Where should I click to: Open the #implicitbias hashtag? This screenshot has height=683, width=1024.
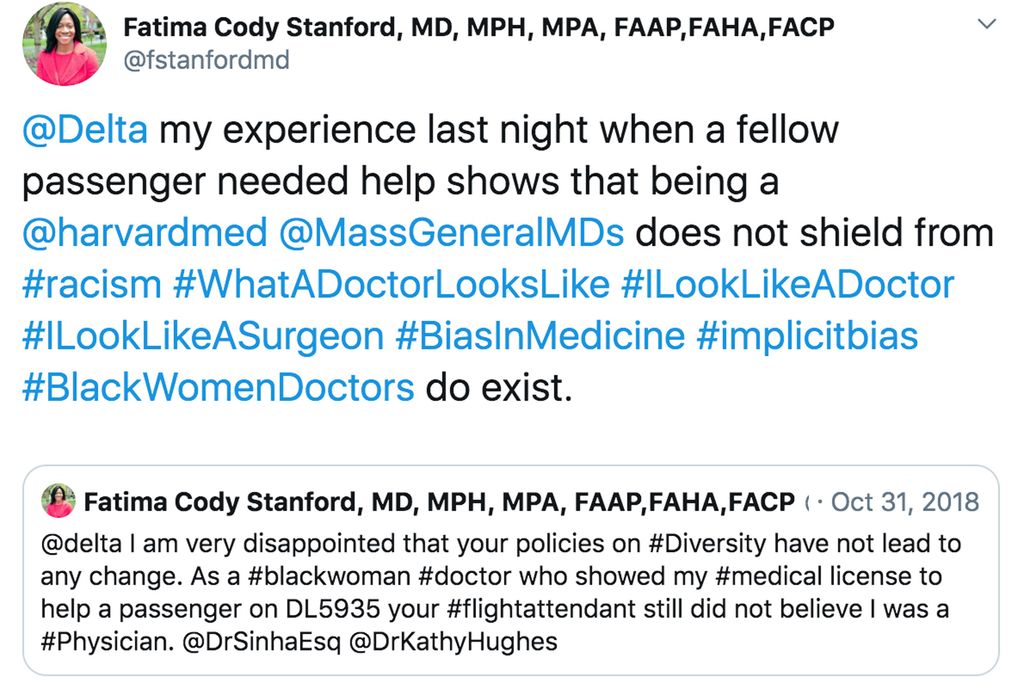tap(806, 336)
